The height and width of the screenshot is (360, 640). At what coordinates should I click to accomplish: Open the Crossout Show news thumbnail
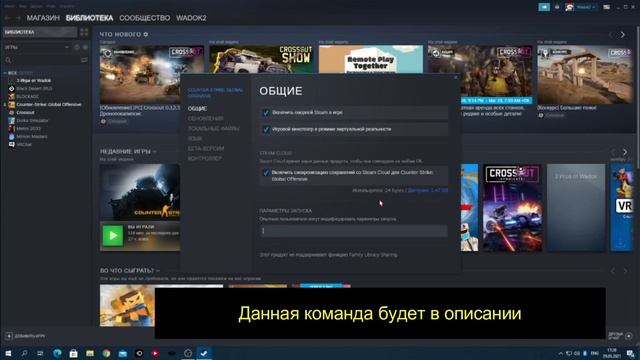(x=261, y=60)
